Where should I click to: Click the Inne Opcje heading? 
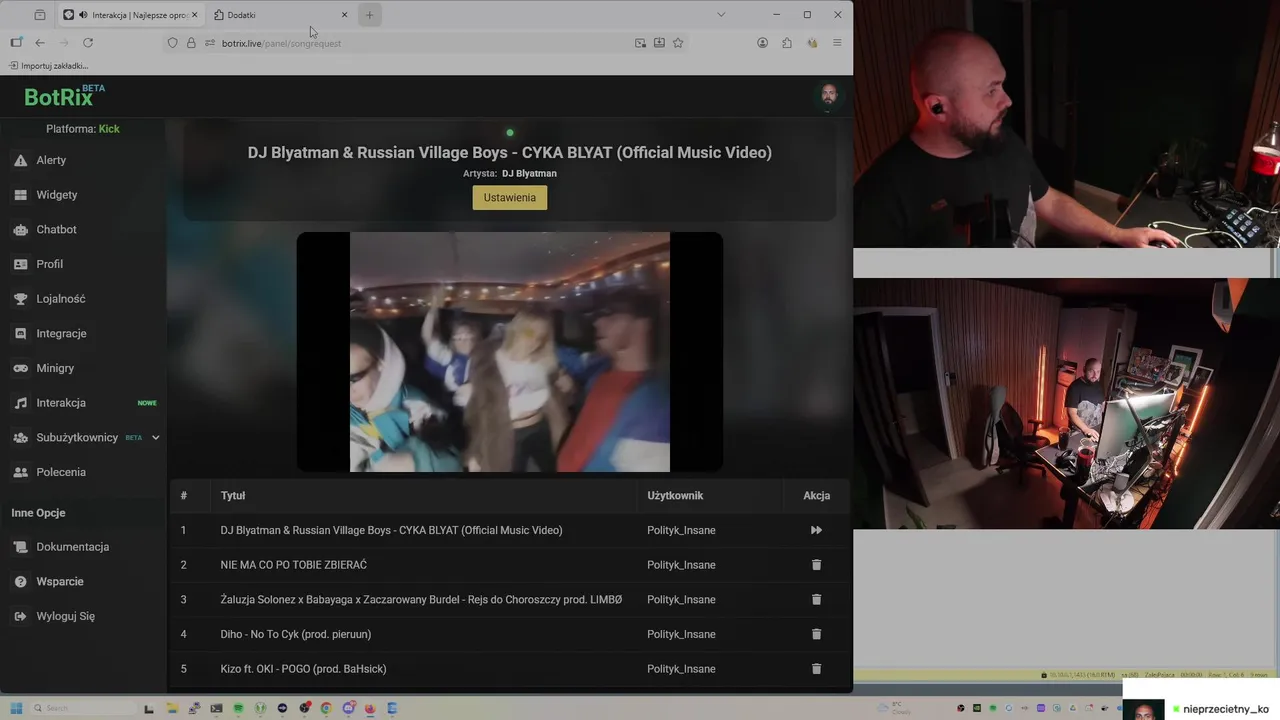click(x=38, y=513)
